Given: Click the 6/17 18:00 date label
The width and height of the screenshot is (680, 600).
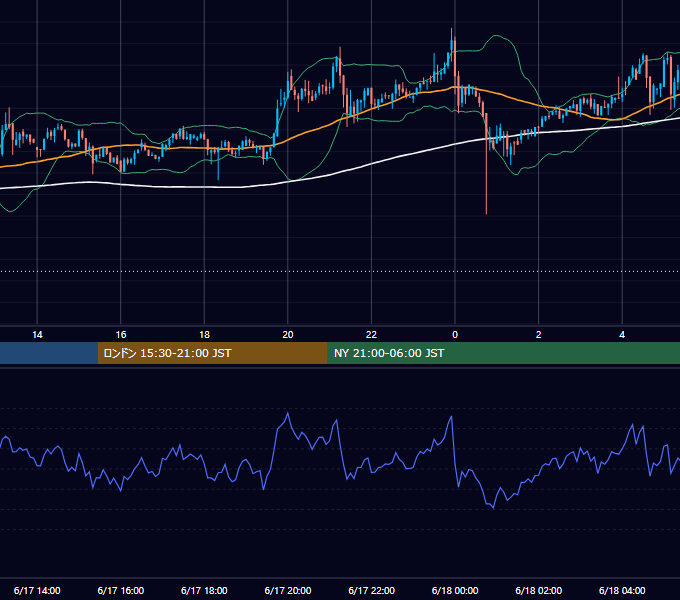Looking at the screenshot, I should pyautogui.click(x=204, y=590).
